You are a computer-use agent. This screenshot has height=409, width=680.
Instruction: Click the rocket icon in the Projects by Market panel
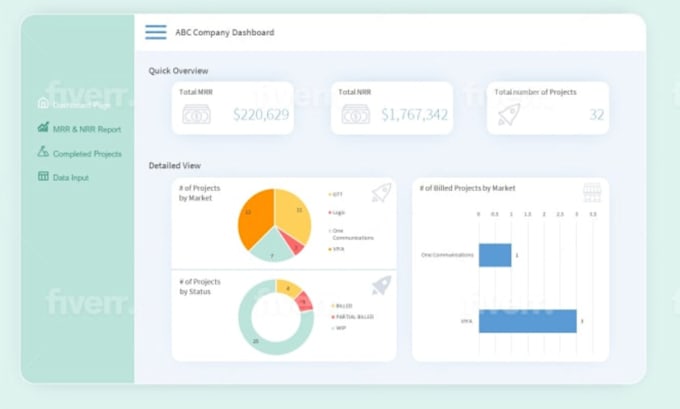(382, 192)
